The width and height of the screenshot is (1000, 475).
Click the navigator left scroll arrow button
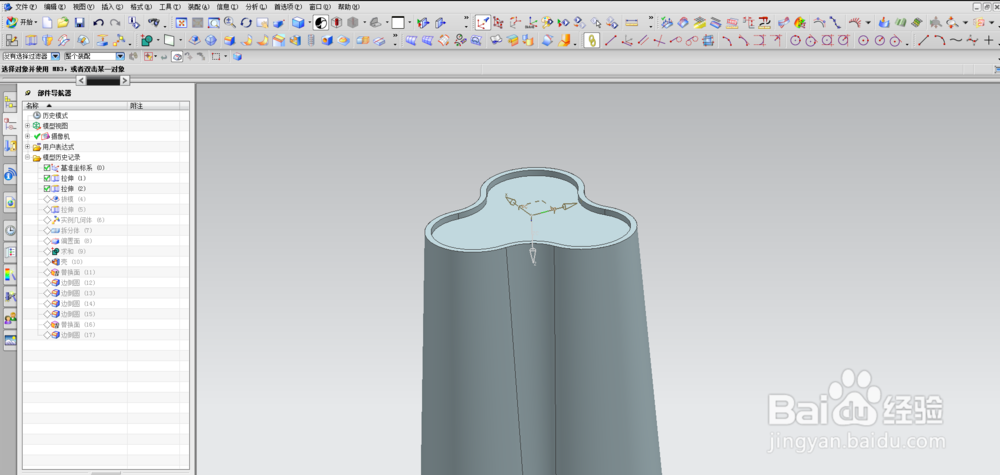[81, 80]
